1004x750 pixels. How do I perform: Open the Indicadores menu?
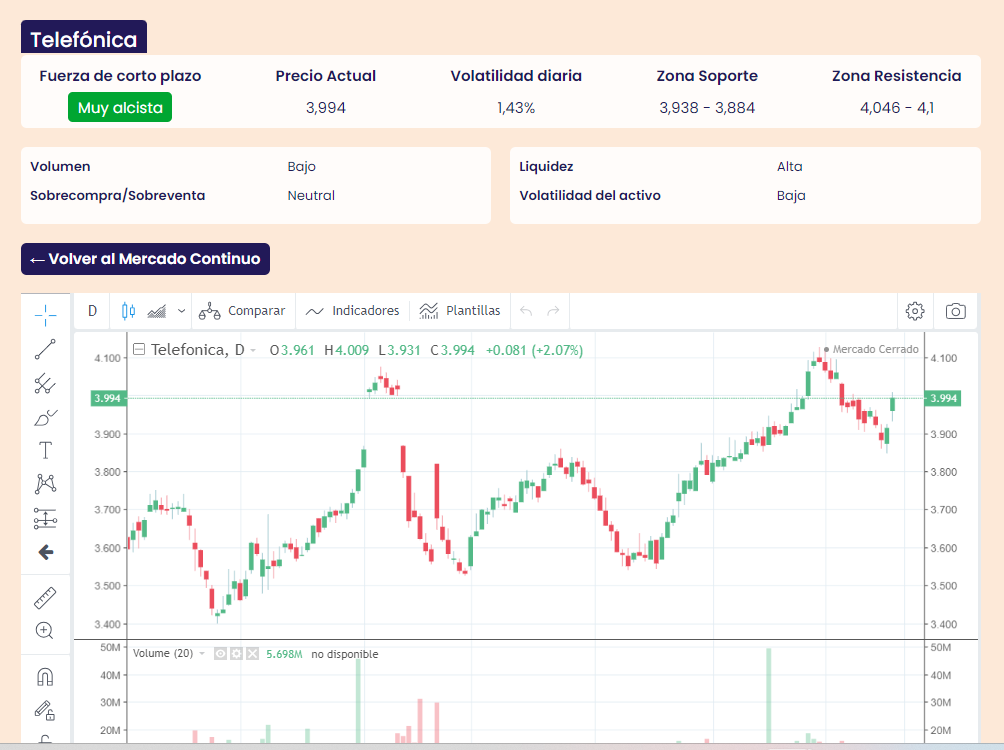click(x=353, y=311)
